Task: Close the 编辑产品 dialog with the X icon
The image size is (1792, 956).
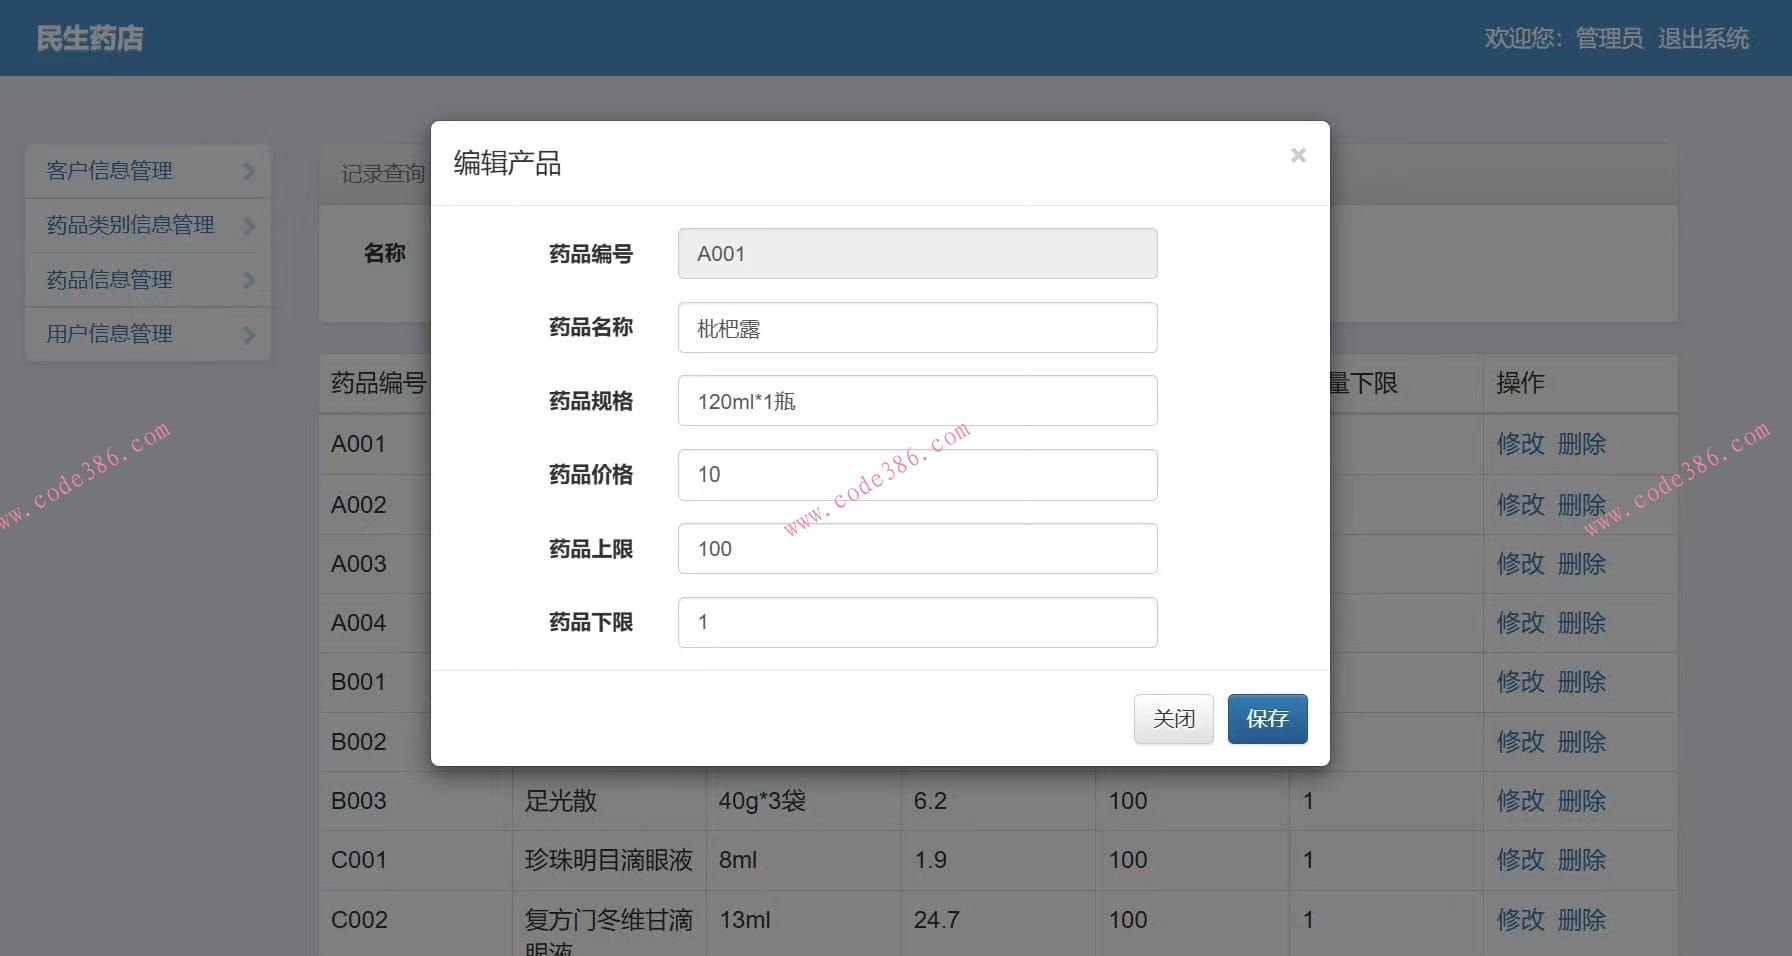Action: 1297,155
